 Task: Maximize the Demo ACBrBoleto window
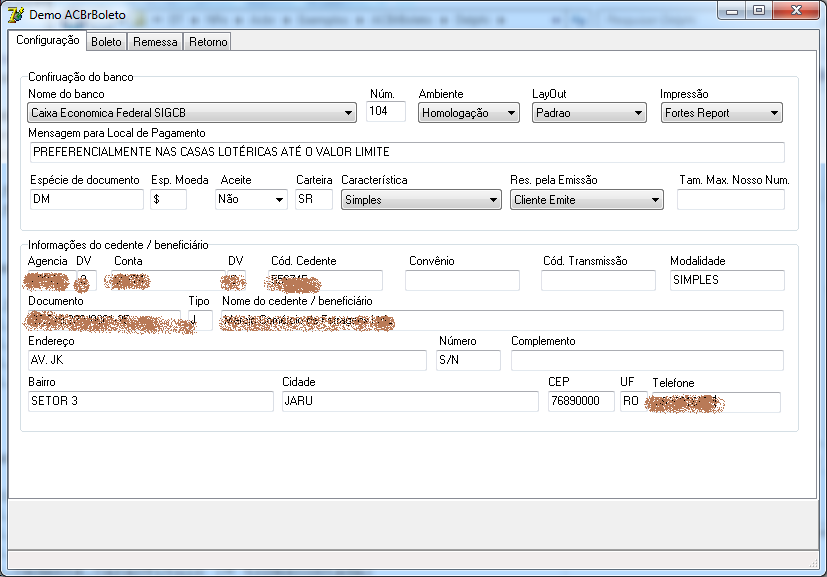coord(758,11)
